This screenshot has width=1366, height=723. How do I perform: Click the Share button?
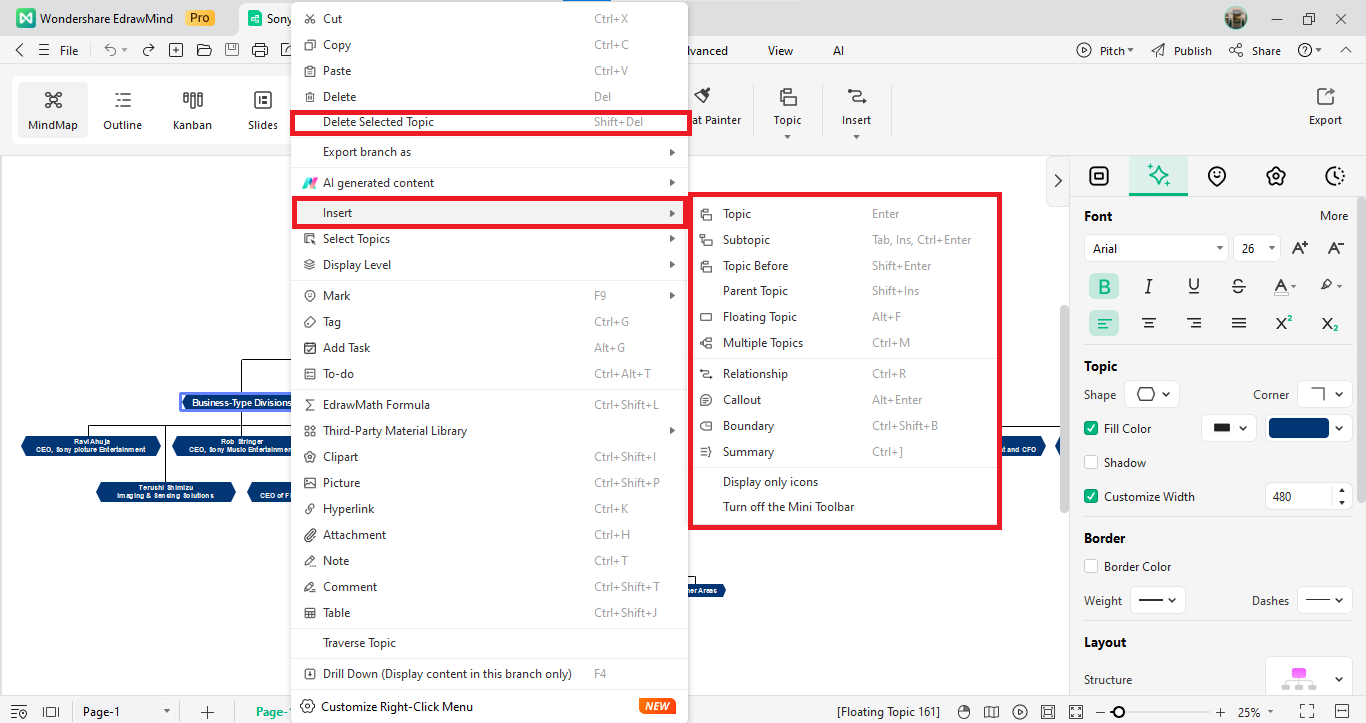tap(1254, 51)
